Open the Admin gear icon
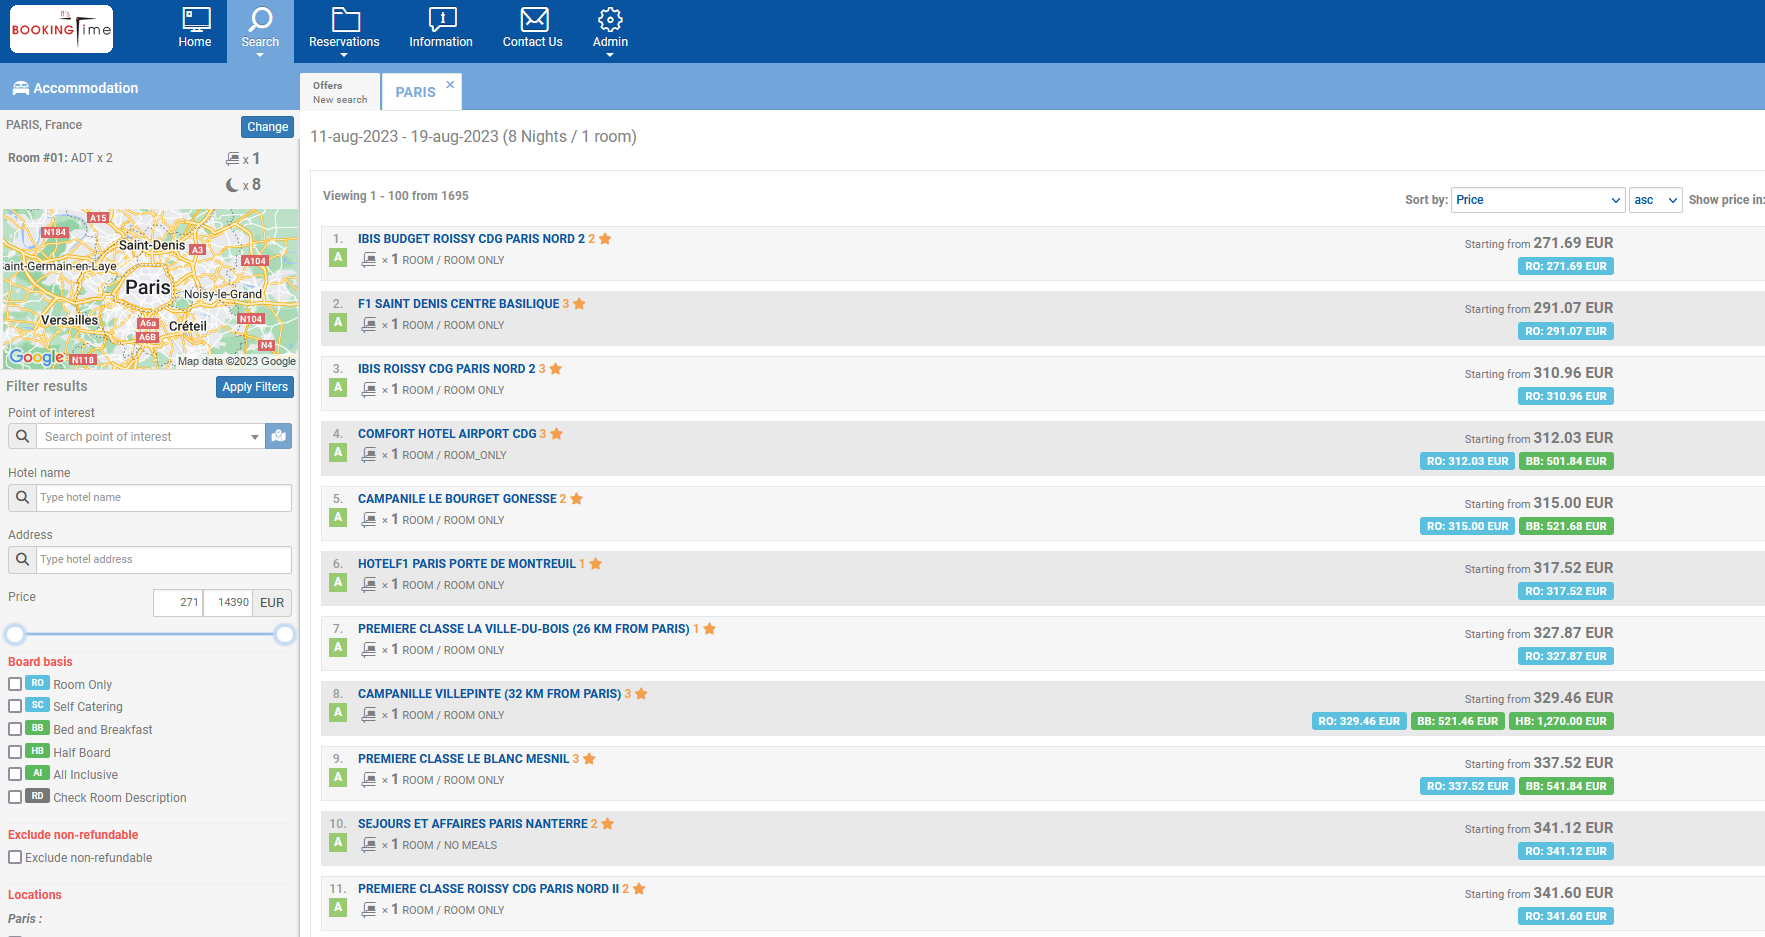 pyautogui.click(x=610, y=20)
